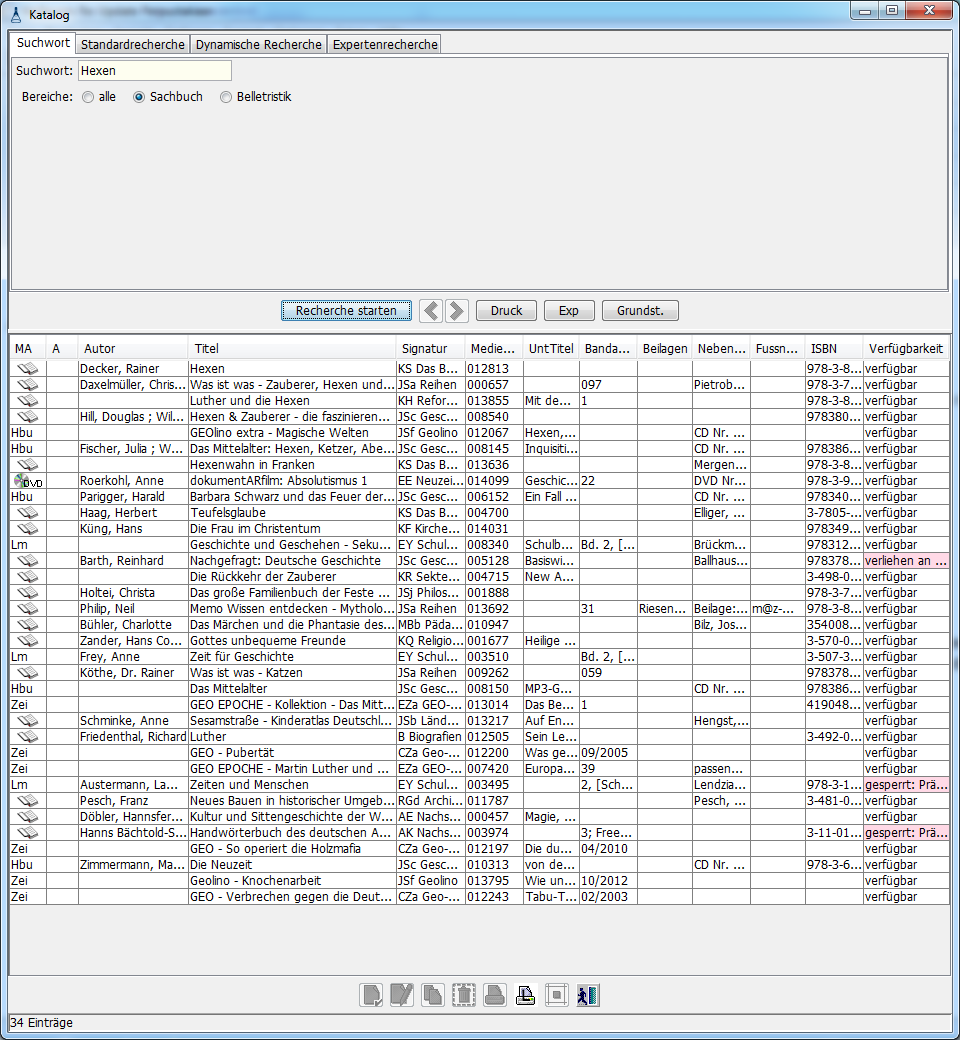Select the 'Belletristik' radio button

[x=226, y=97]
